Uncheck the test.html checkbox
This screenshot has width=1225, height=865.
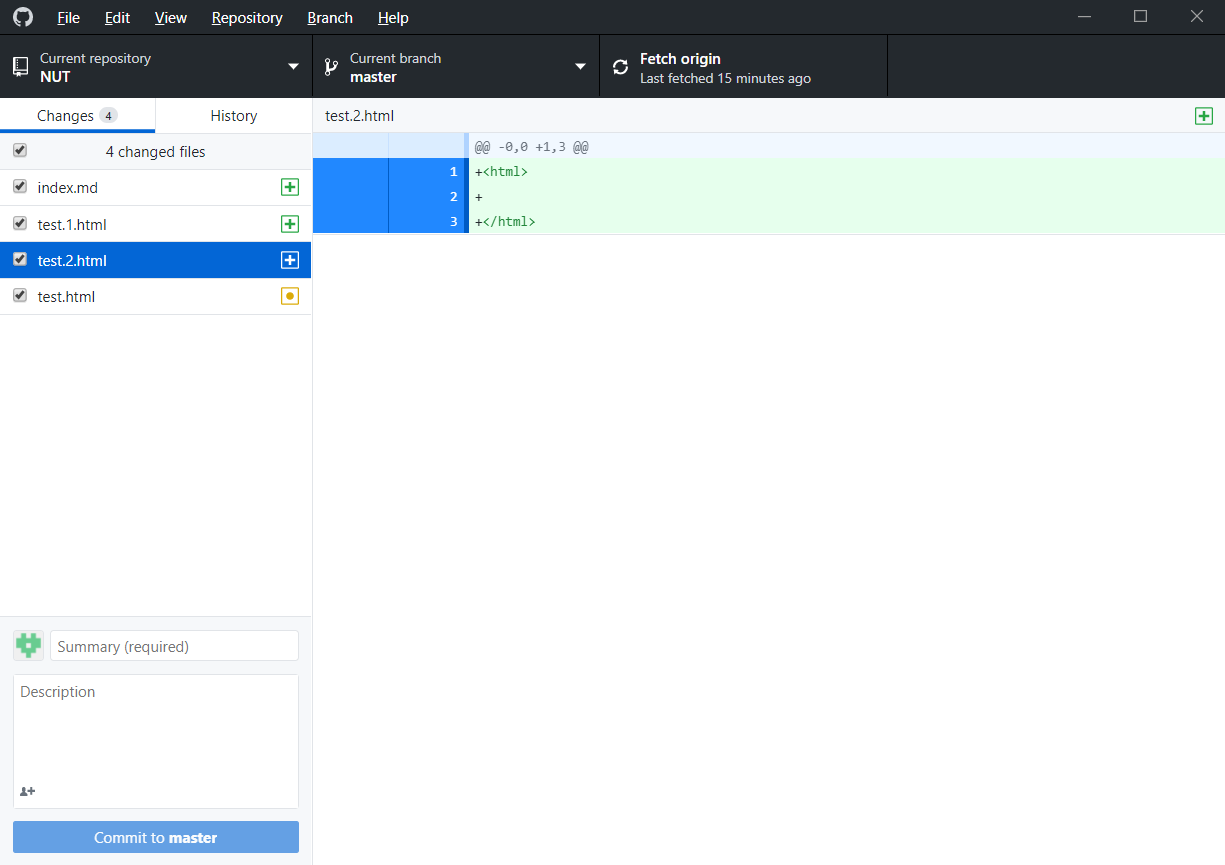(x=20, y=295)
